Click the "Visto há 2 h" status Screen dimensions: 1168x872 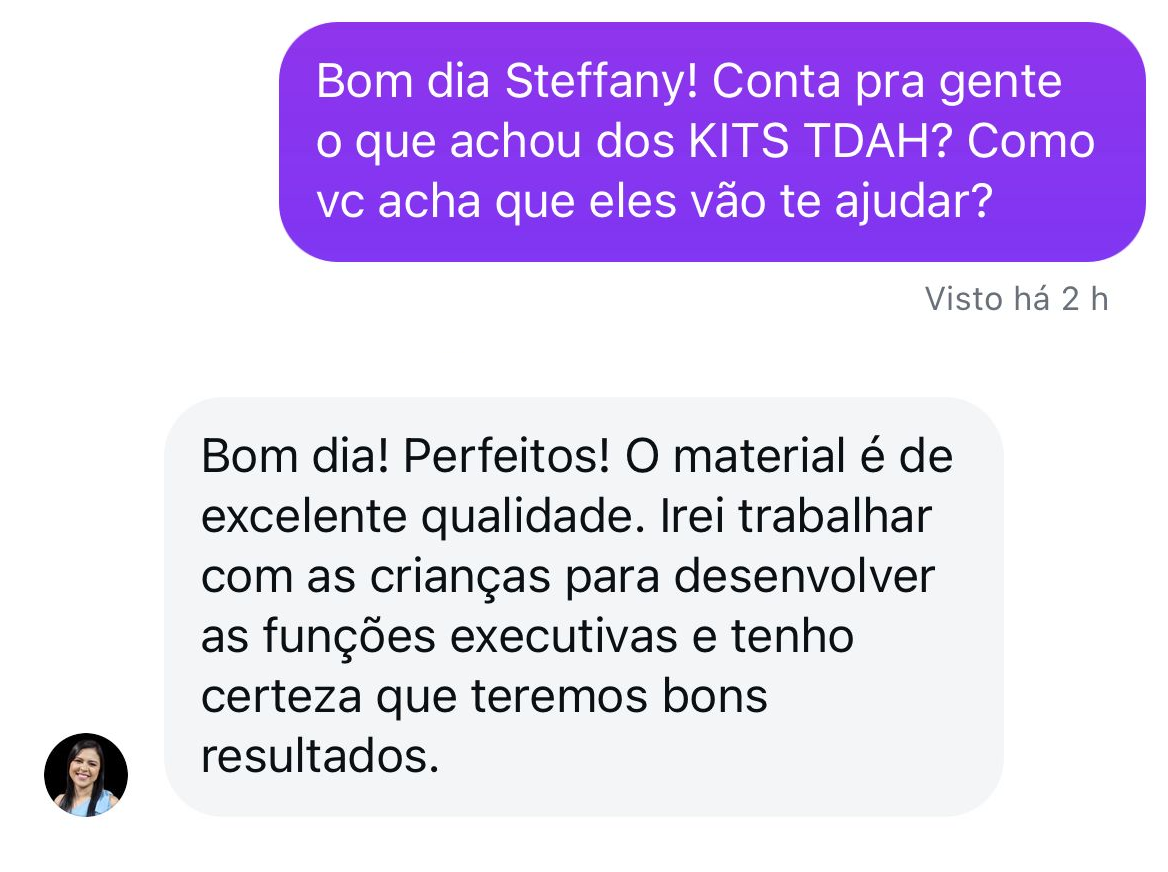pyautogui.click(x=1016, y=299)
